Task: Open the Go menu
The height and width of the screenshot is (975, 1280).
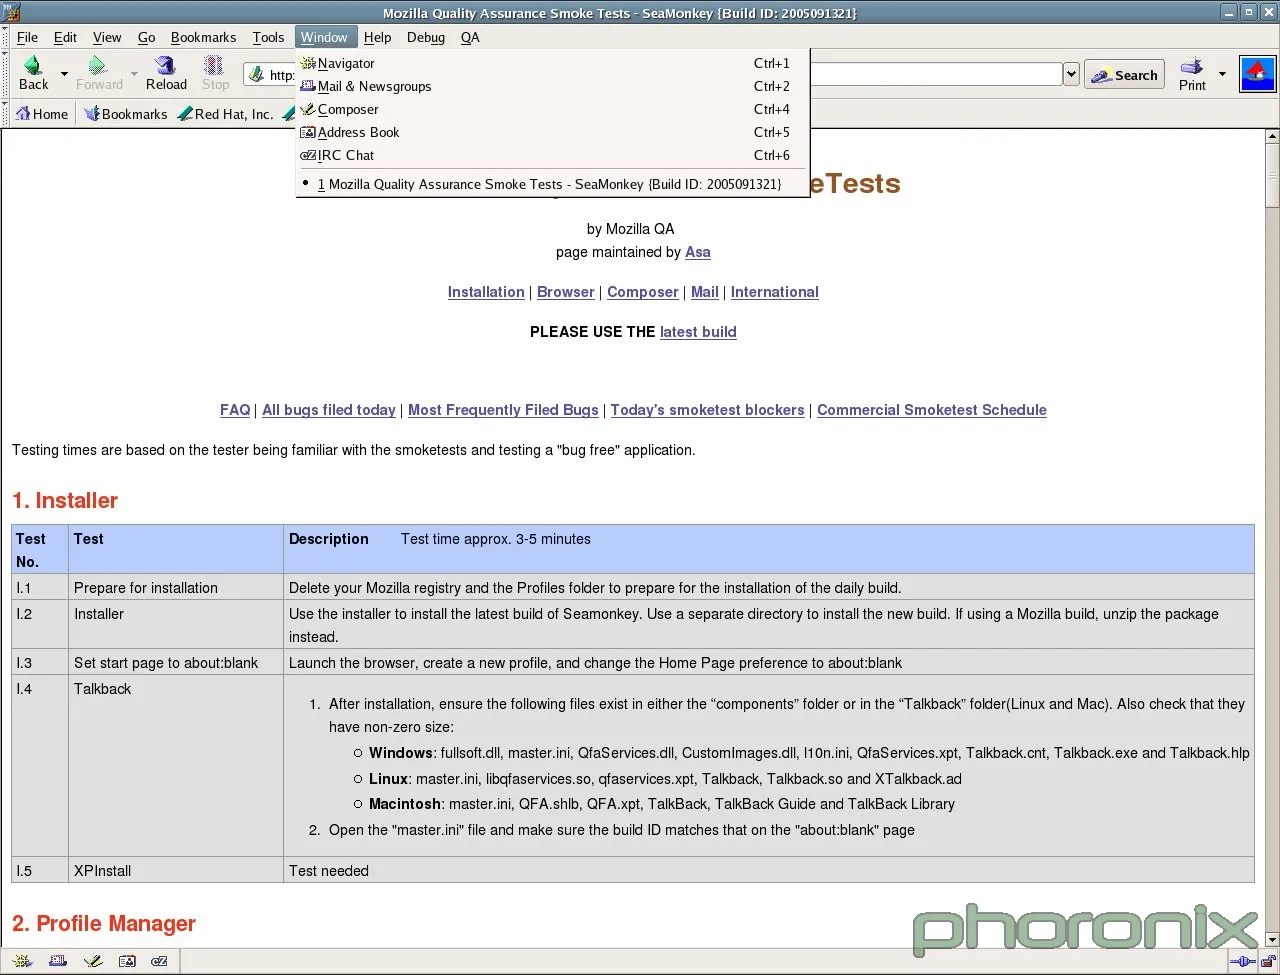Action: 147,37
